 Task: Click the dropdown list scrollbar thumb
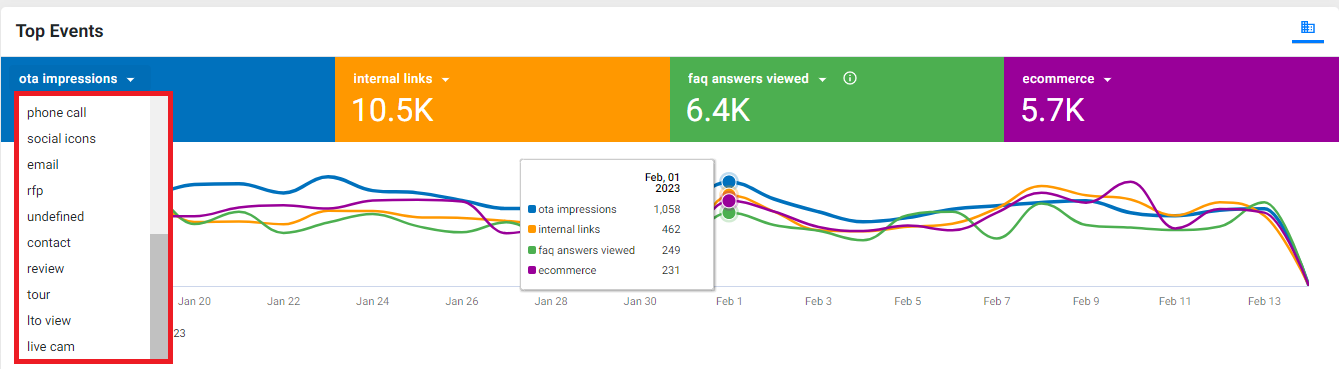158,296
